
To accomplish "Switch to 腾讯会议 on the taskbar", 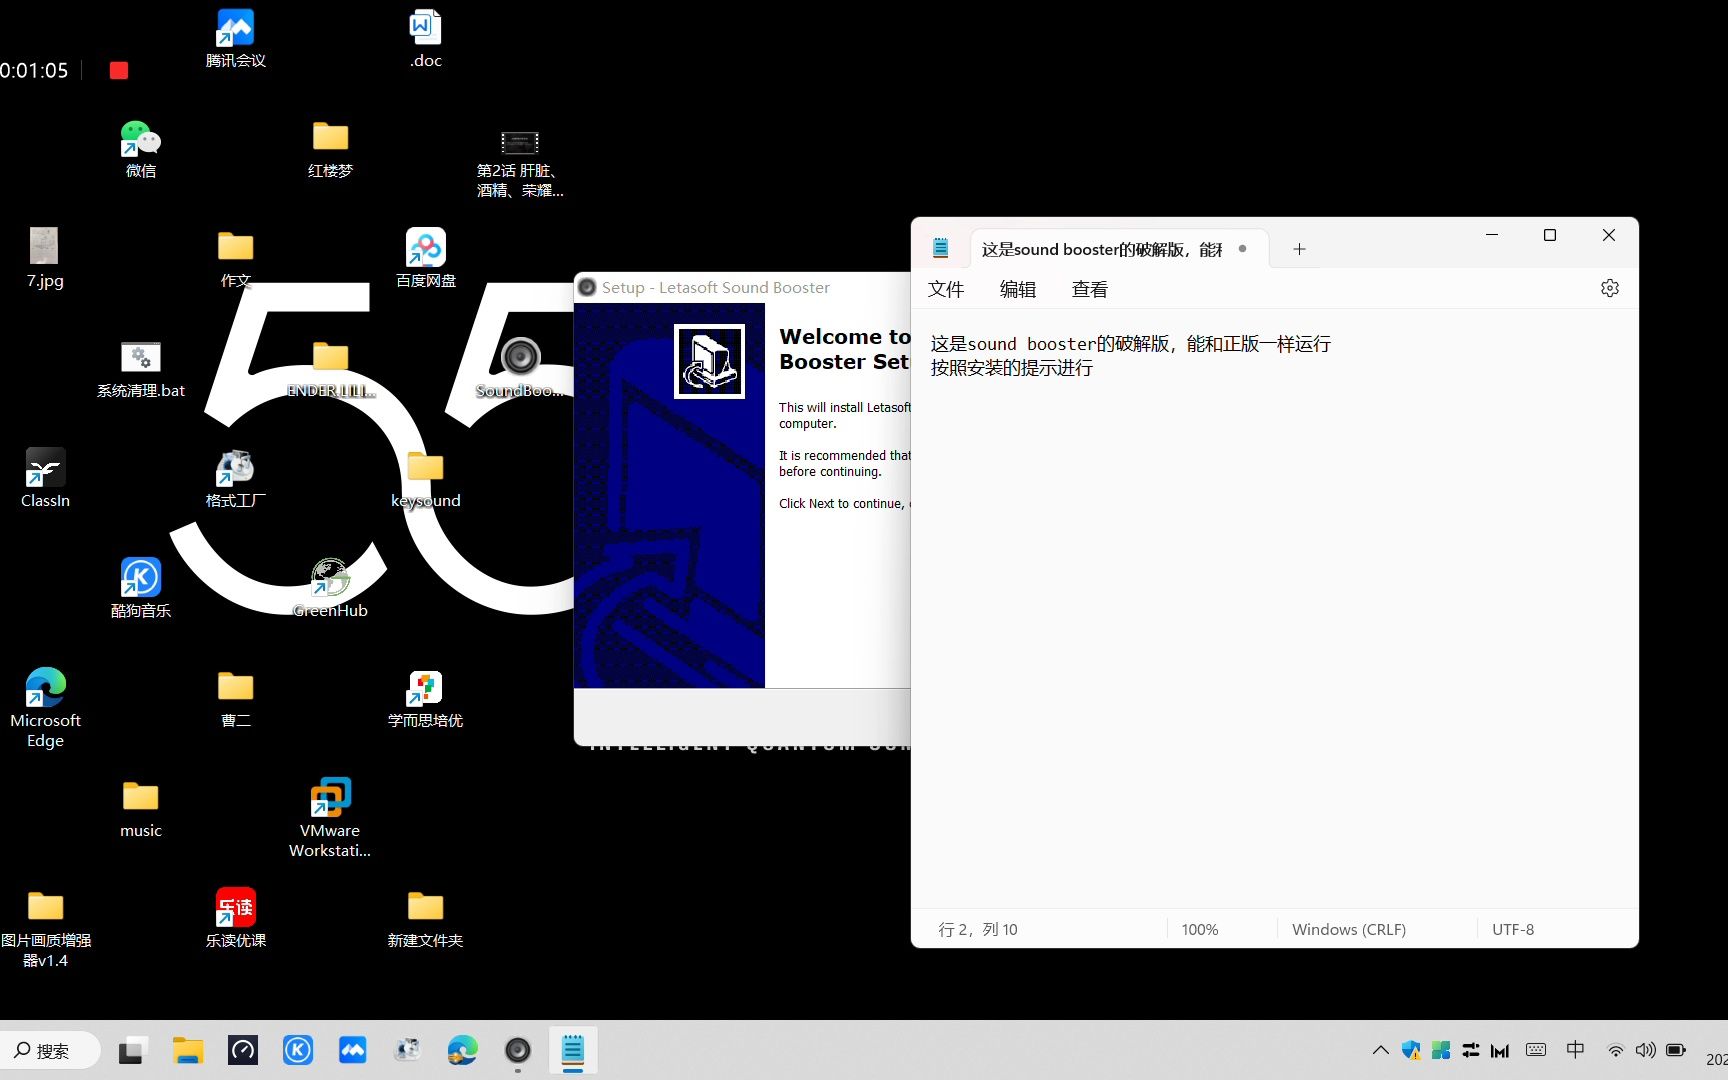I will click(353, 1050).
